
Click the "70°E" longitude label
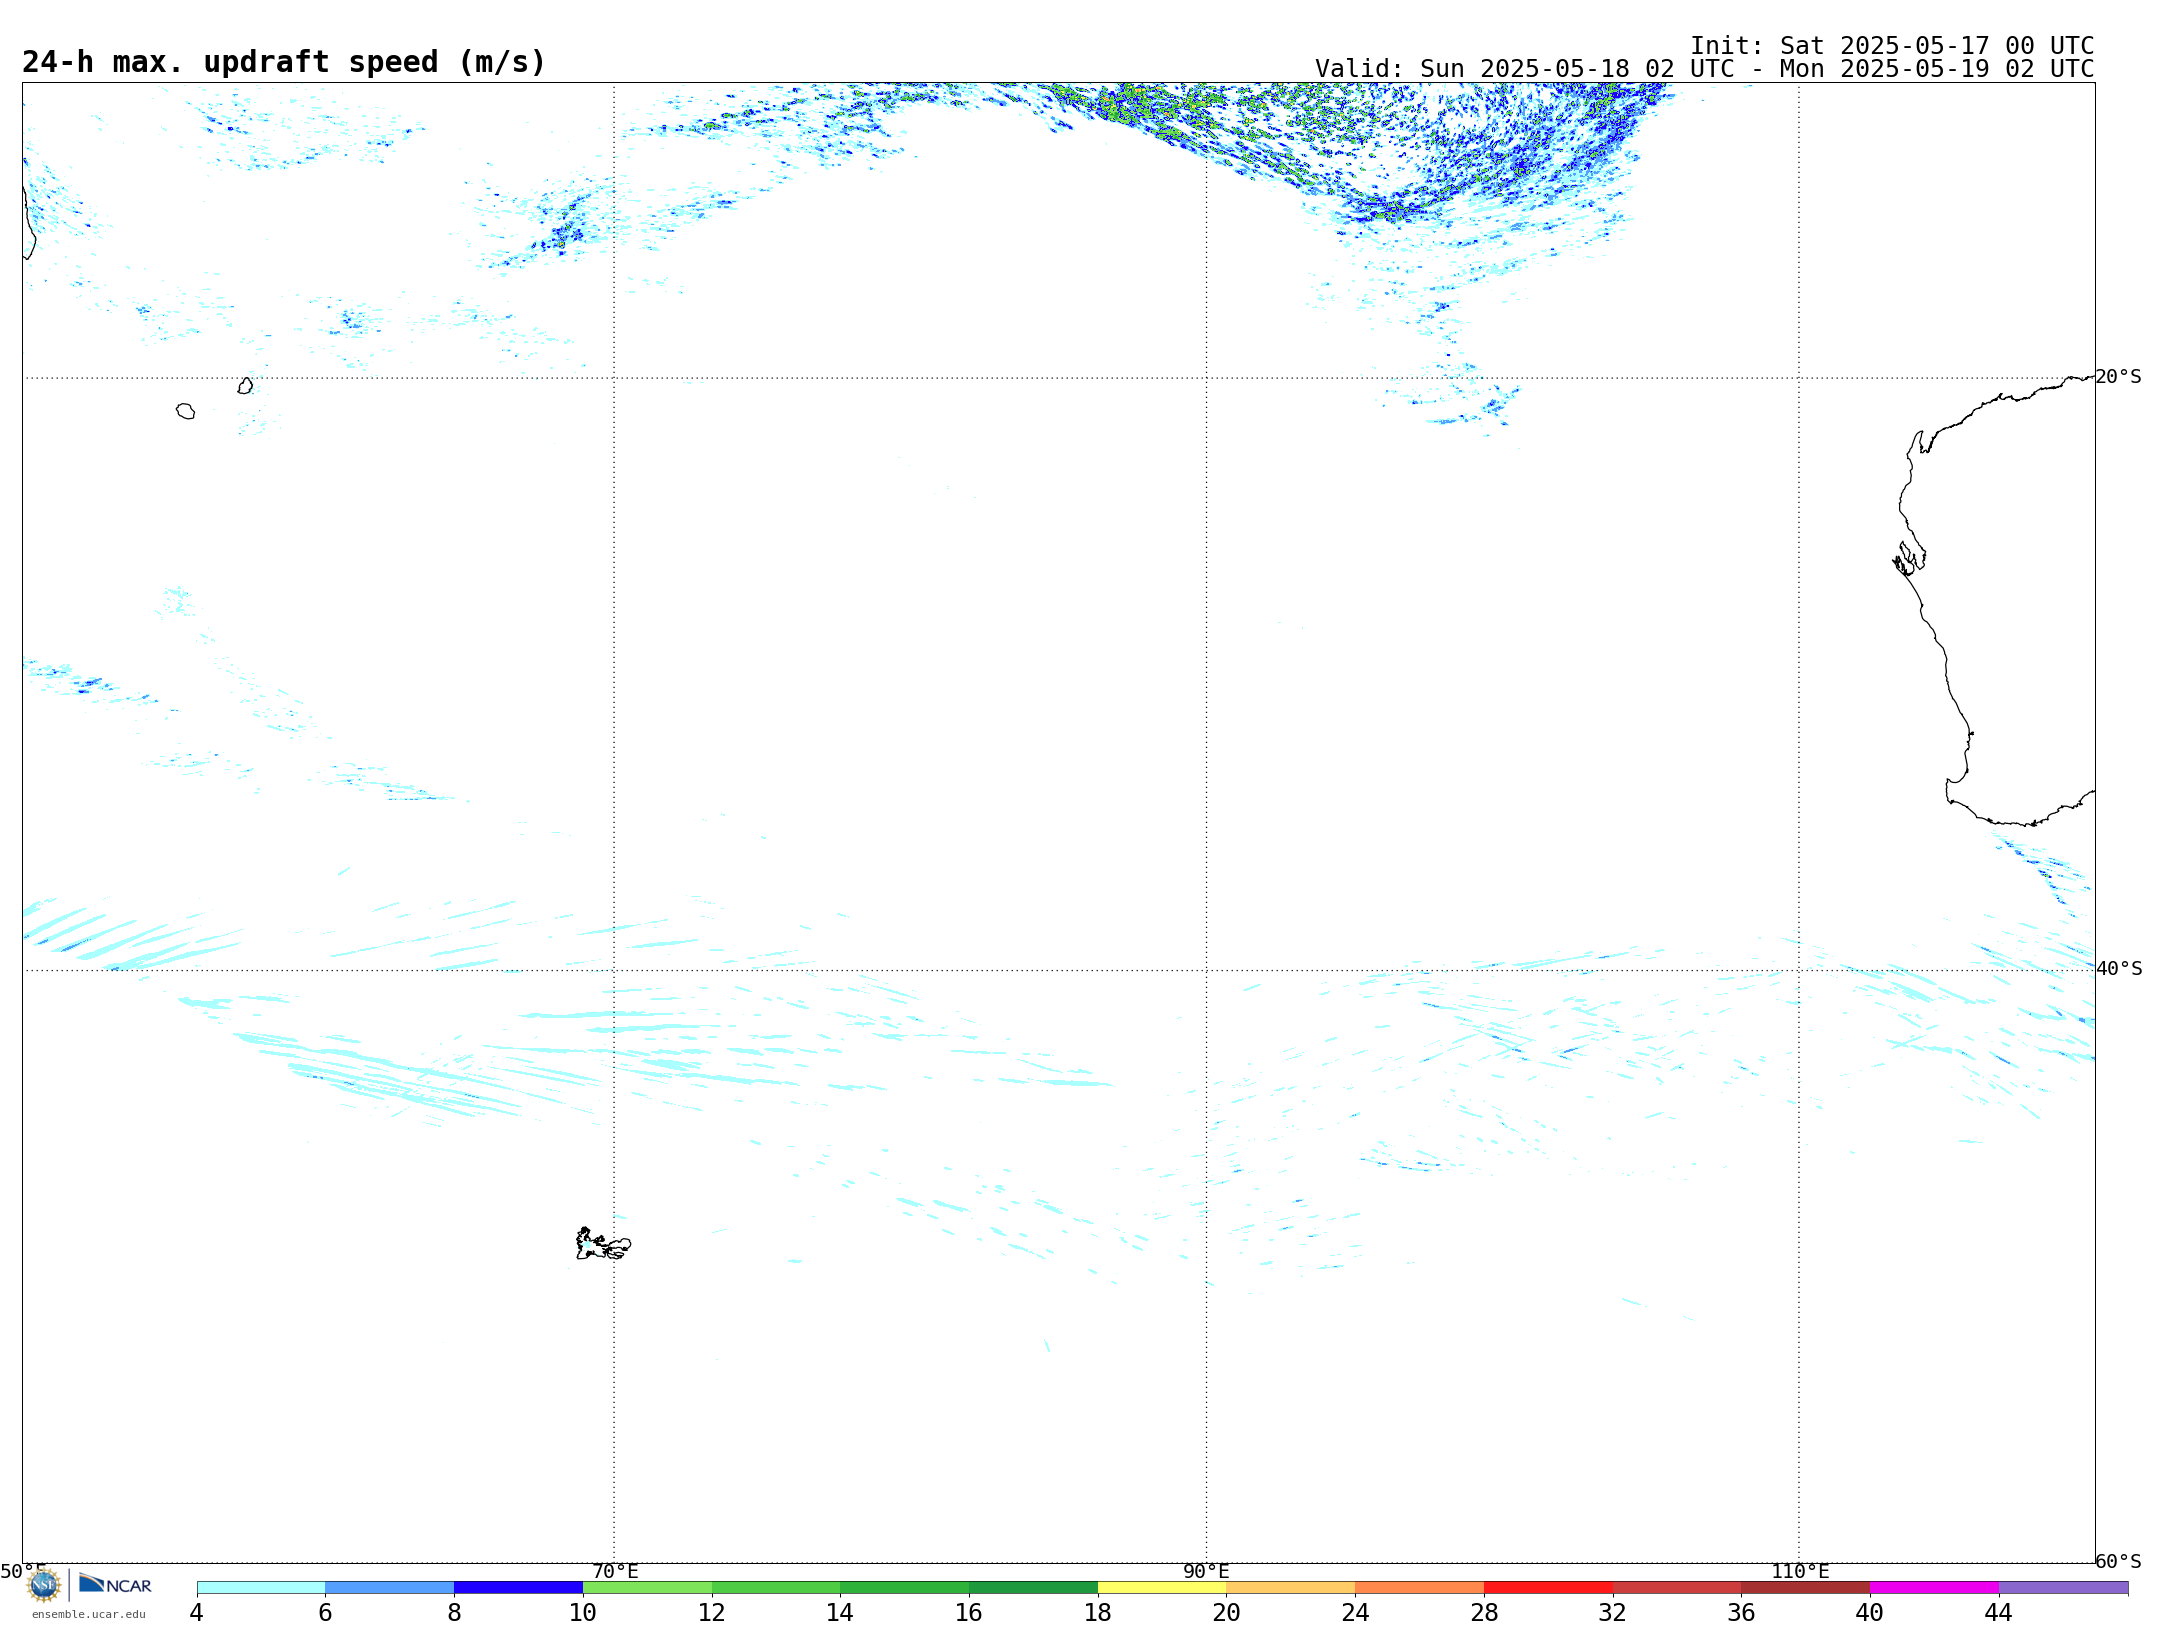click(x=615, y=1571)
